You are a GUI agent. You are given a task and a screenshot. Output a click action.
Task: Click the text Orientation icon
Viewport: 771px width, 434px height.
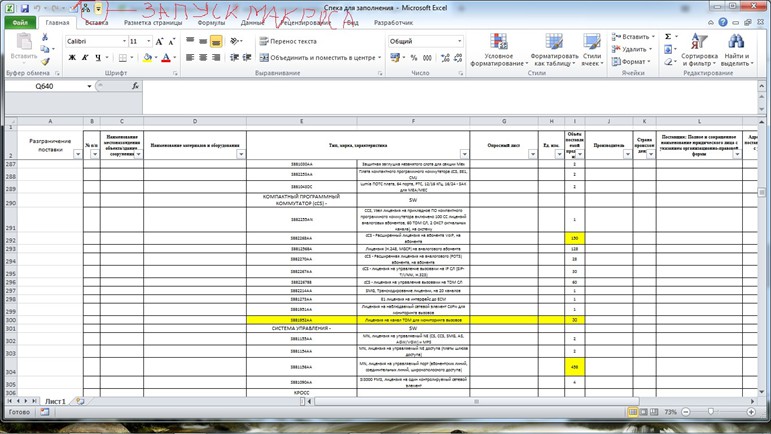tap(235, 41)
